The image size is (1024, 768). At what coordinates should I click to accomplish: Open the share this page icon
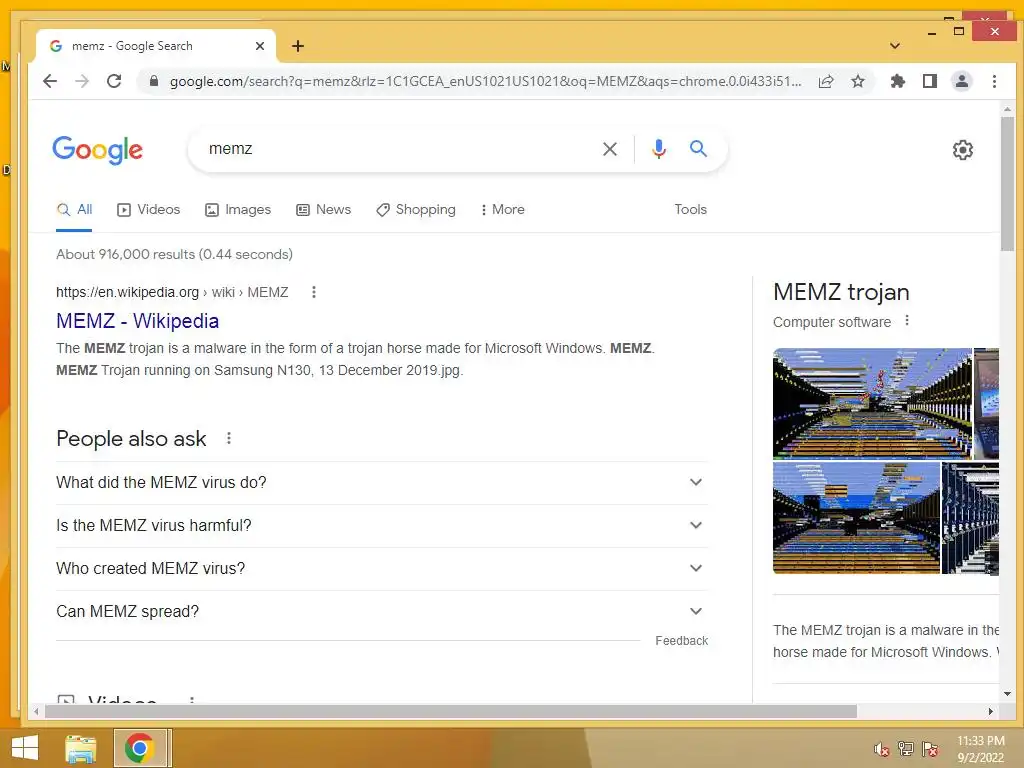(826, 81)
